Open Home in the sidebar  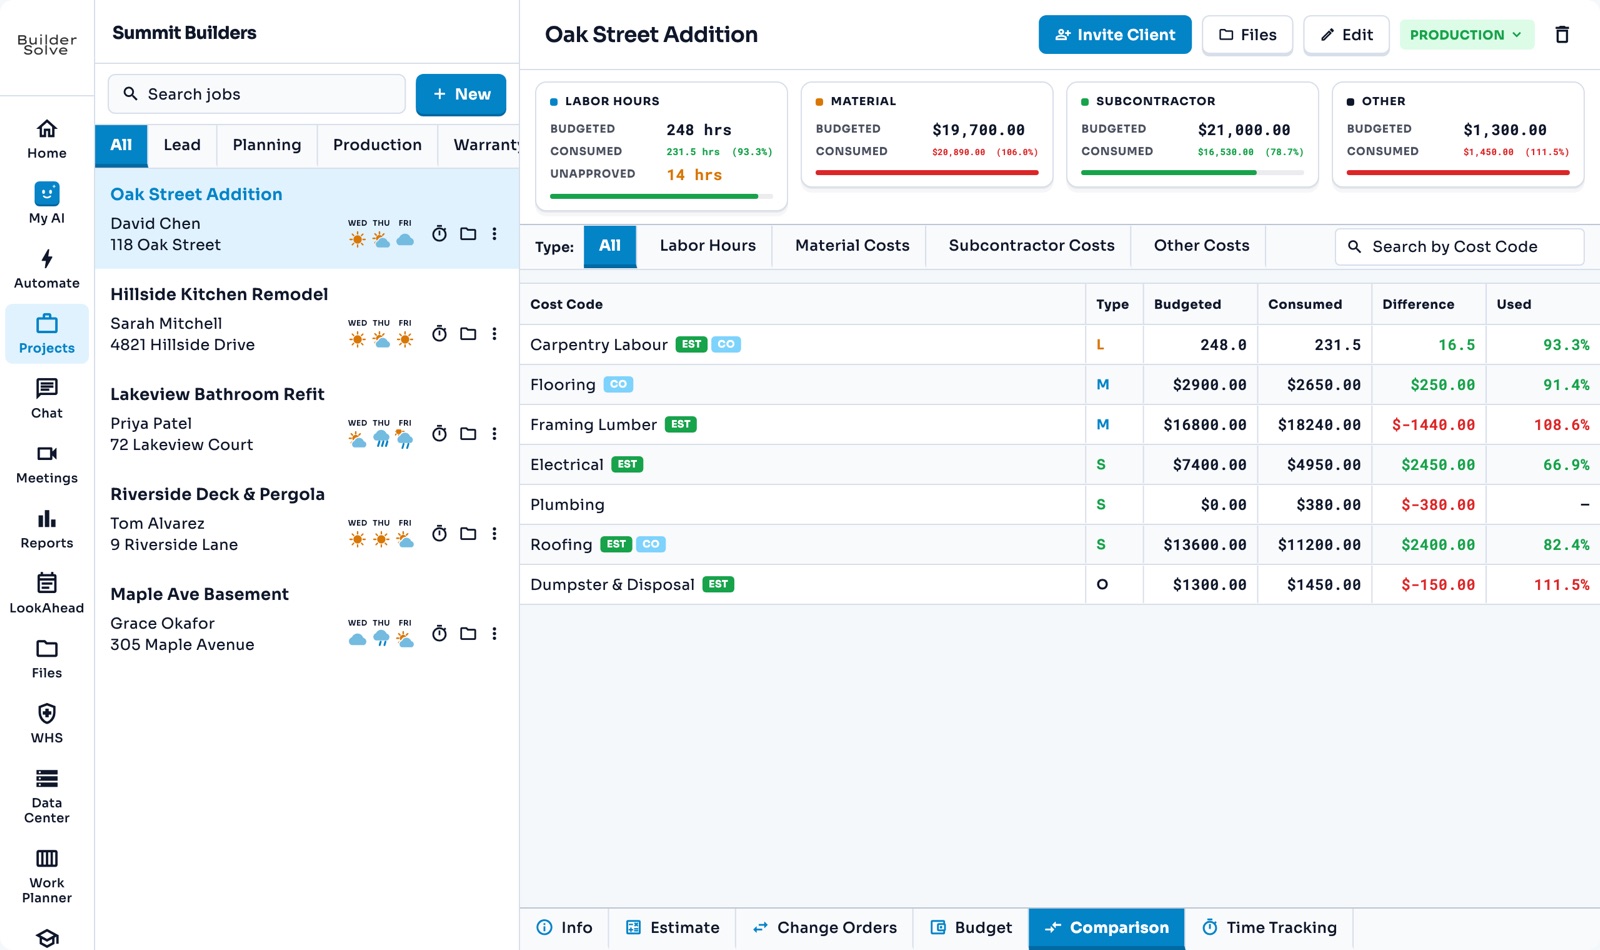[47, 139]
